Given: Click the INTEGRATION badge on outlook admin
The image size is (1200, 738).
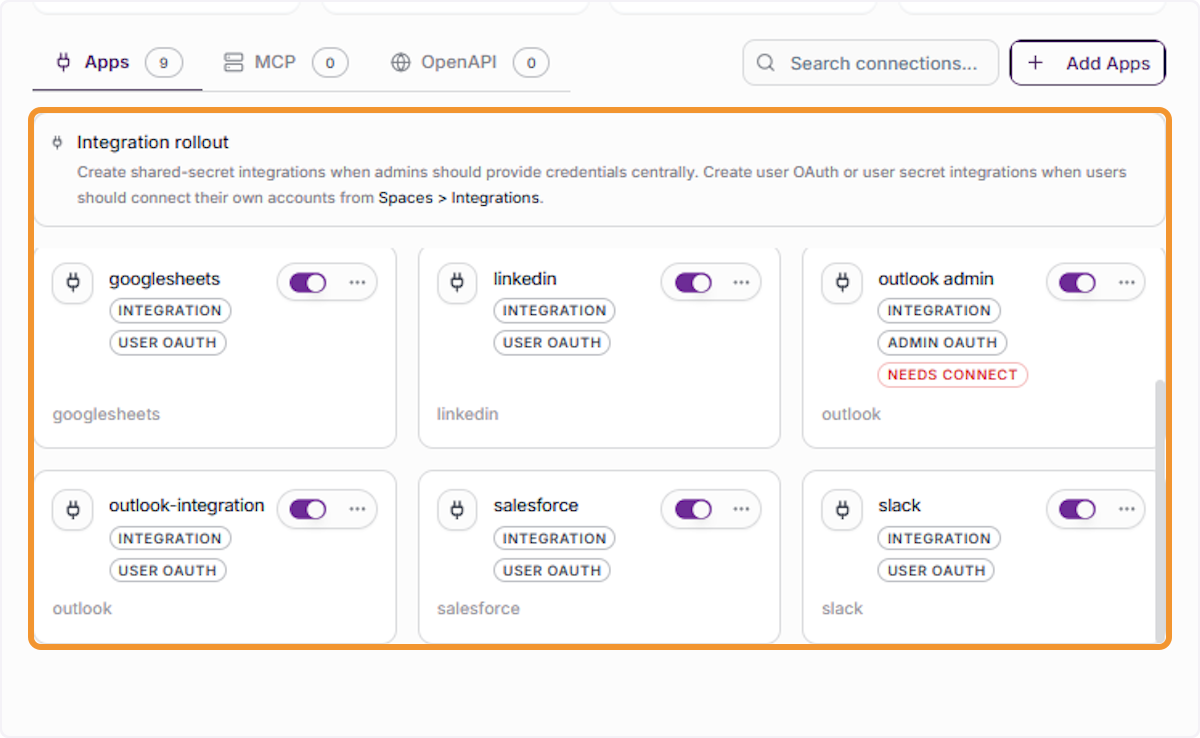Looking at the screenshot, I should (x=939, y=311).
